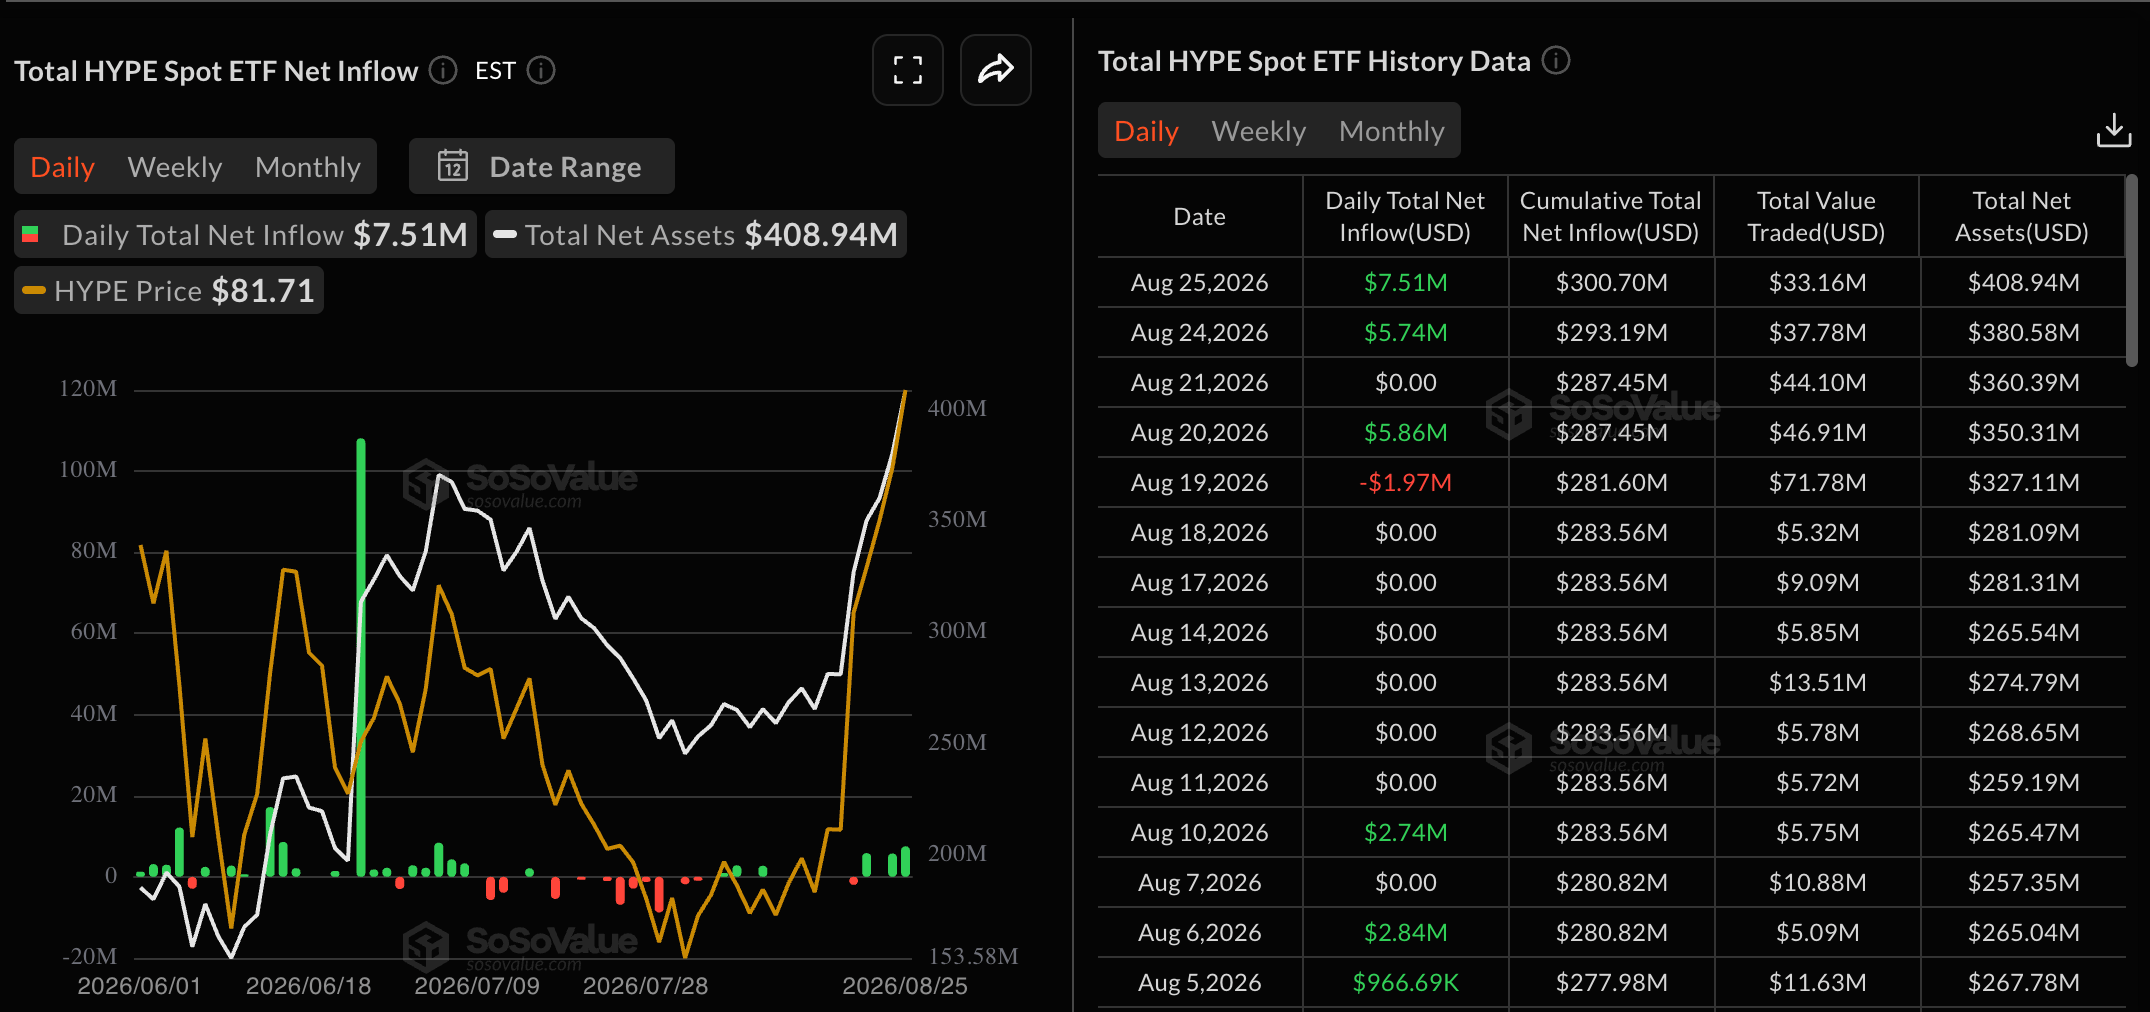2150x1012 pixels.
Task: Click info icon beside Net Inflow title
Action: coord(443,71)
